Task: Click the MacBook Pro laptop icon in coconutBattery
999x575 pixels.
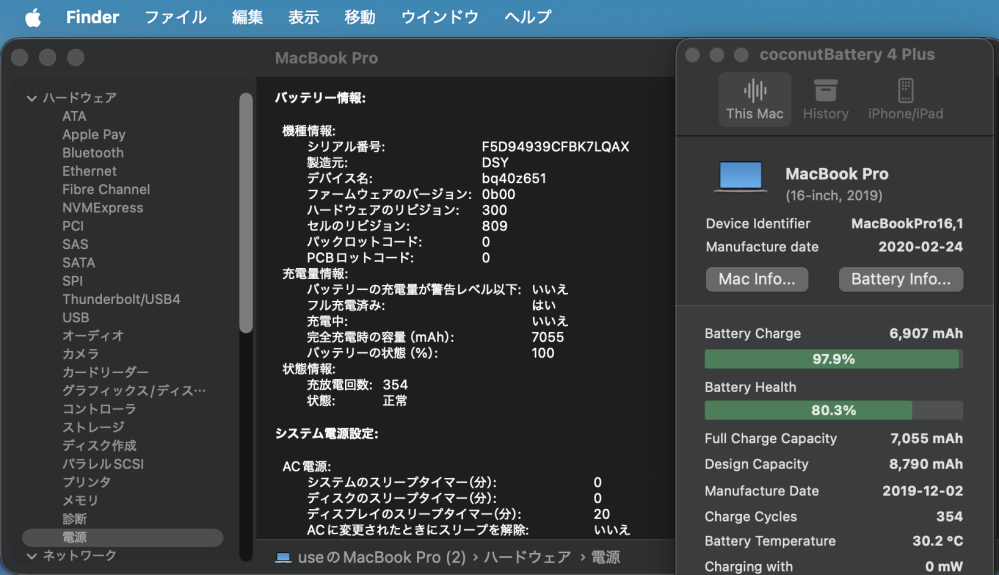Action: [x=740, y=177]
